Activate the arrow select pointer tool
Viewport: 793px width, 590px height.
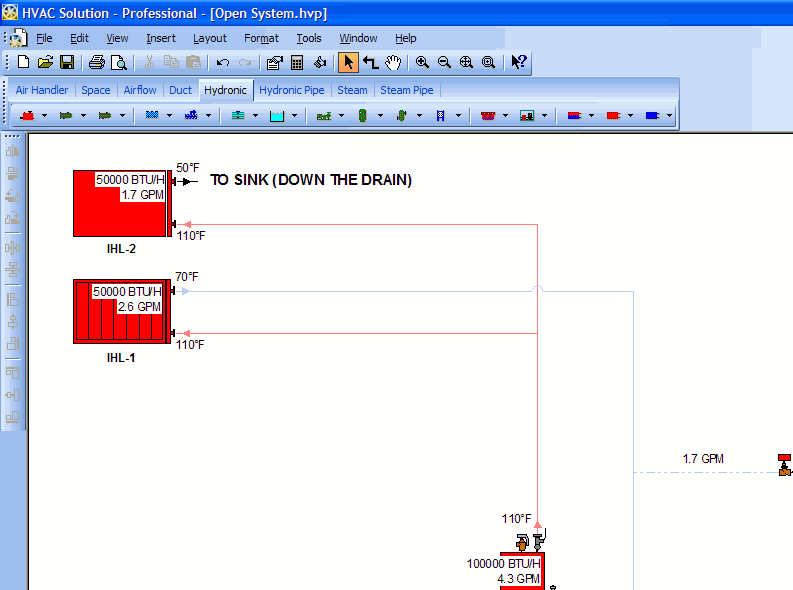348,62
